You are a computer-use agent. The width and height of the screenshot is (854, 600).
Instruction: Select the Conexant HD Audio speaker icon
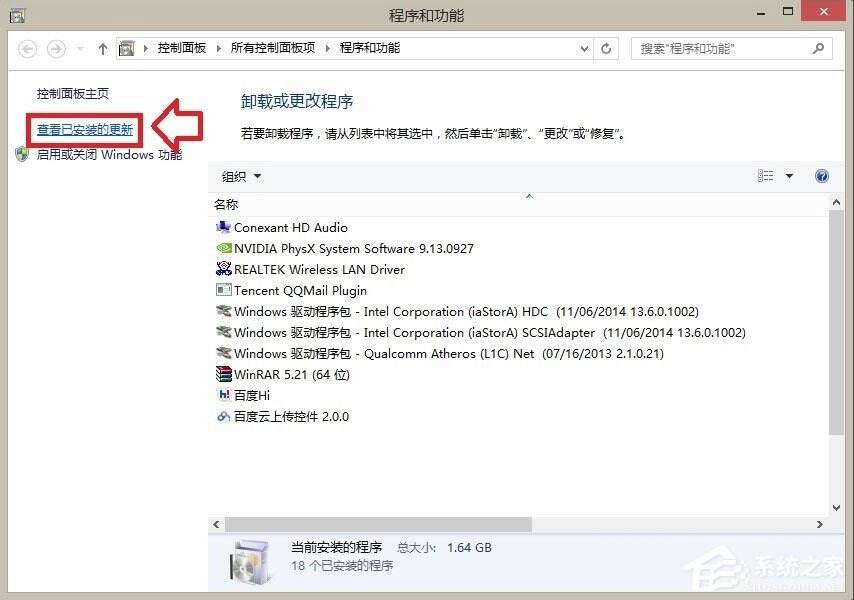pyautogui.click(x=222, y=227)
